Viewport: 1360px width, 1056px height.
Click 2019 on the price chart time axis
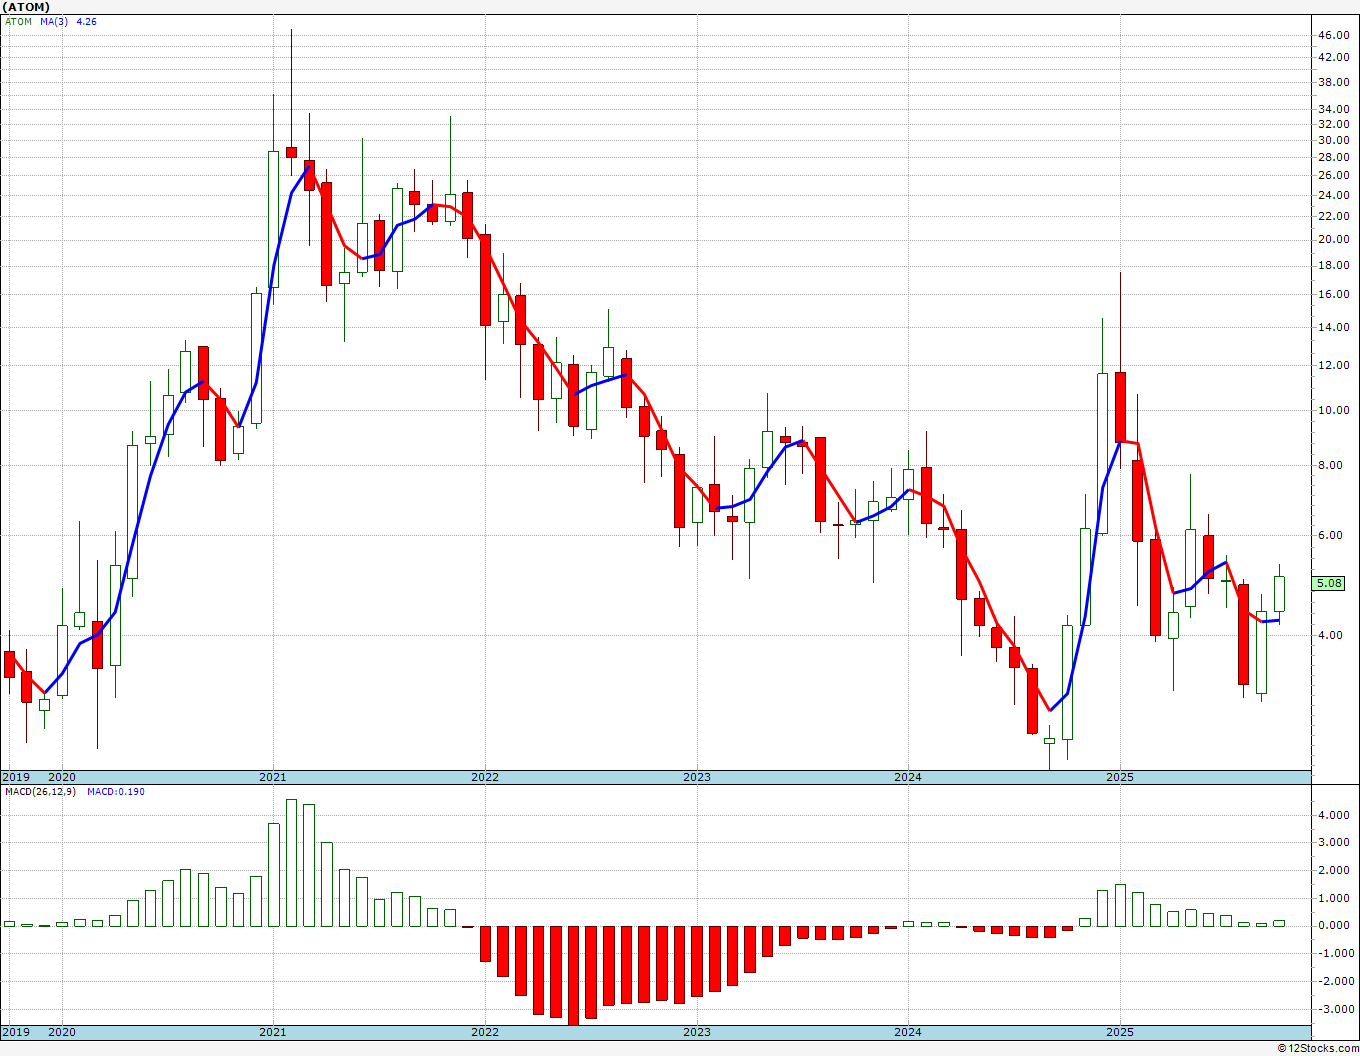click(15, 777)
